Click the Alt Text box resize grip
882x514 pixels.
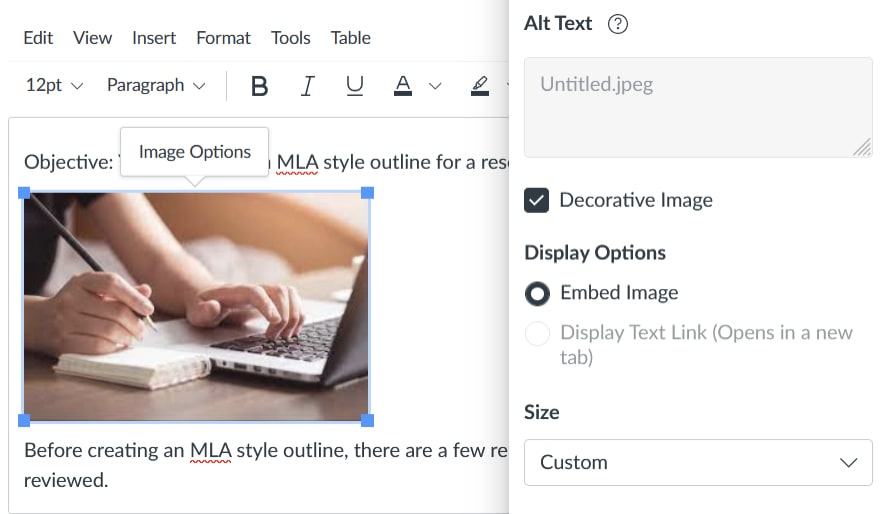pos(862,147)
